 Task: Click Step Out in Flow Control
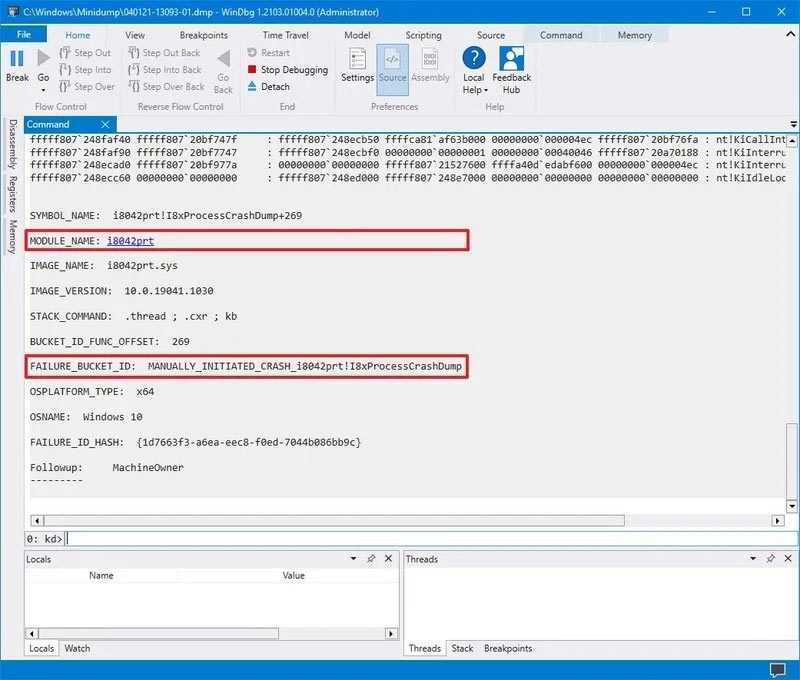(85, 53)
